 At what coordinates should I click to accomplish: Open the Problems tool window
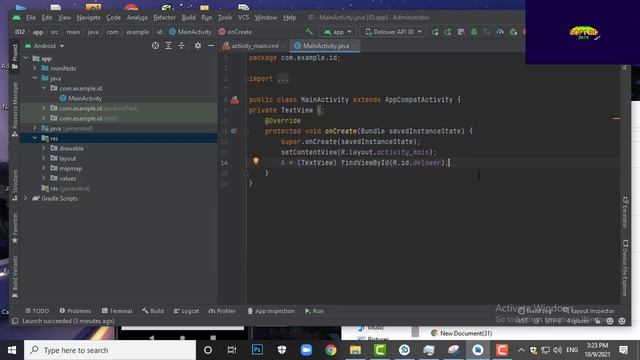click(75, 311)
